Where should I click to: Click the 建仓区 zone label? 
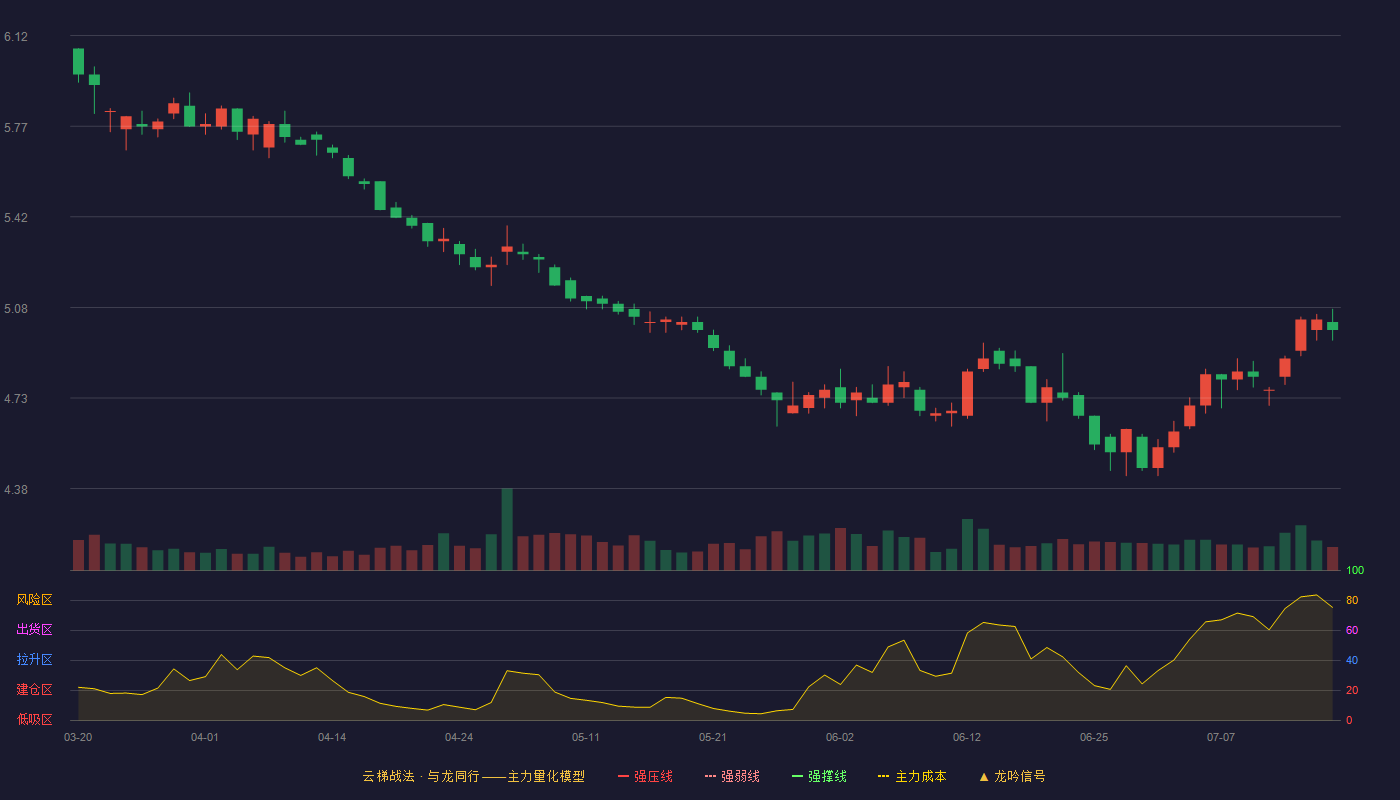coord(34,690)
